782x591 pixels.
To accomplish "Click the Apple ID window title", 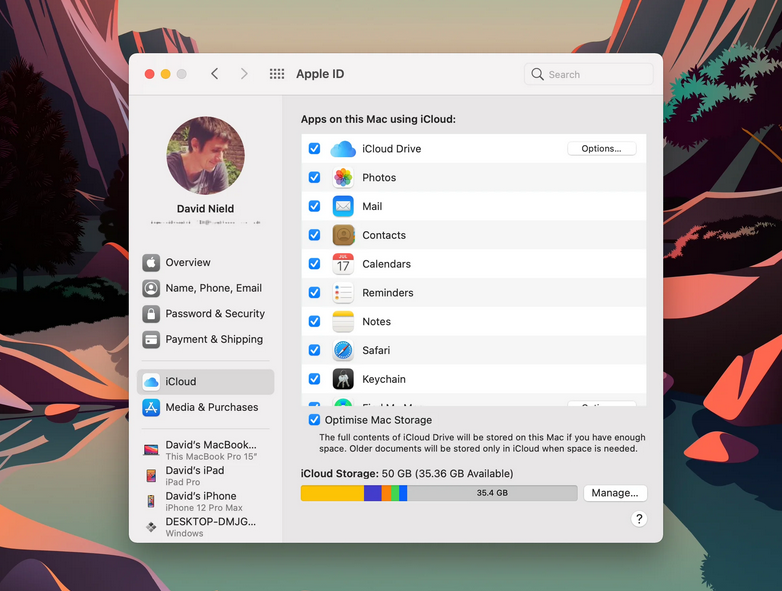I will [x=320, y=74].
